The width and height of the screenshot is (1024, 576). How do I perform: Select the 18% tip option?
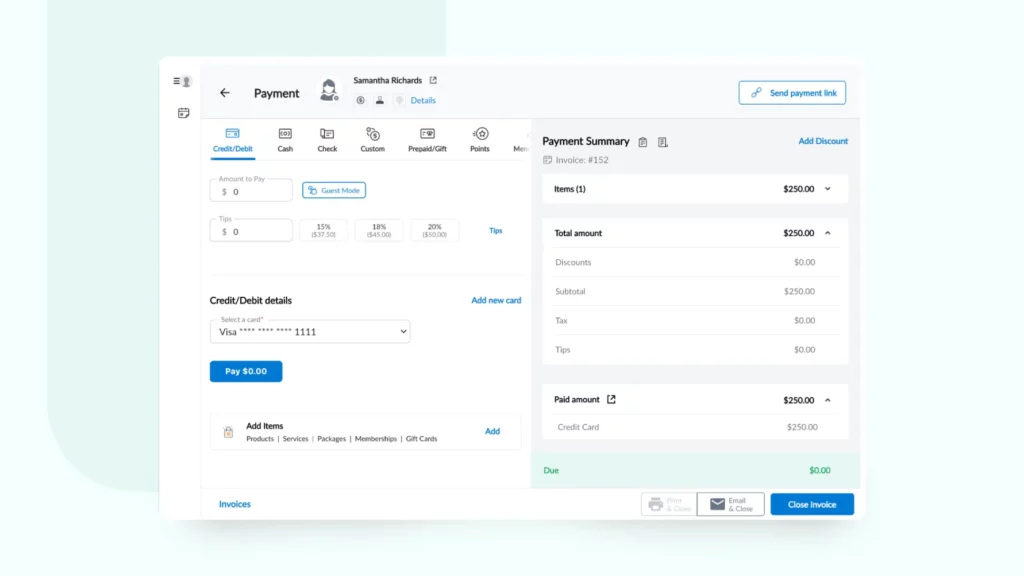(x=379, y=230)
